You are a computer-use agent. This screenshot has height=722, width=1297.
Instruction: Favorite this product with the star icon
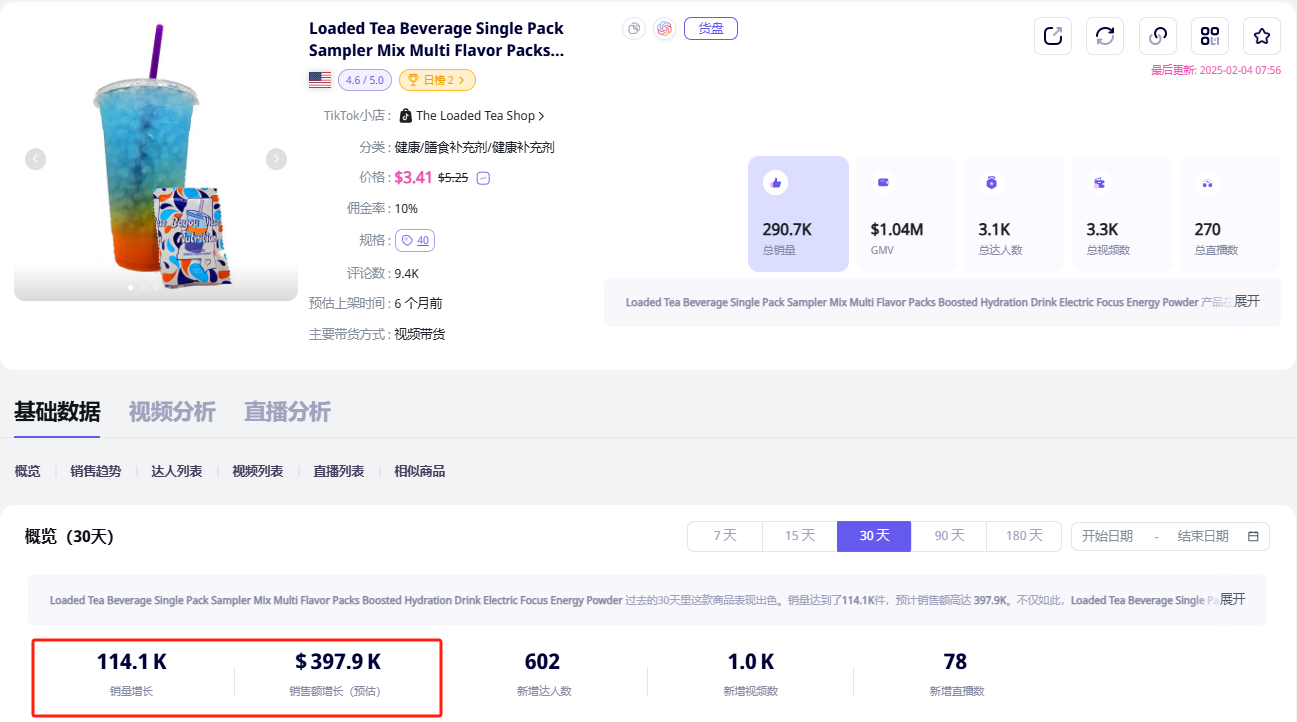[1262, 36]
